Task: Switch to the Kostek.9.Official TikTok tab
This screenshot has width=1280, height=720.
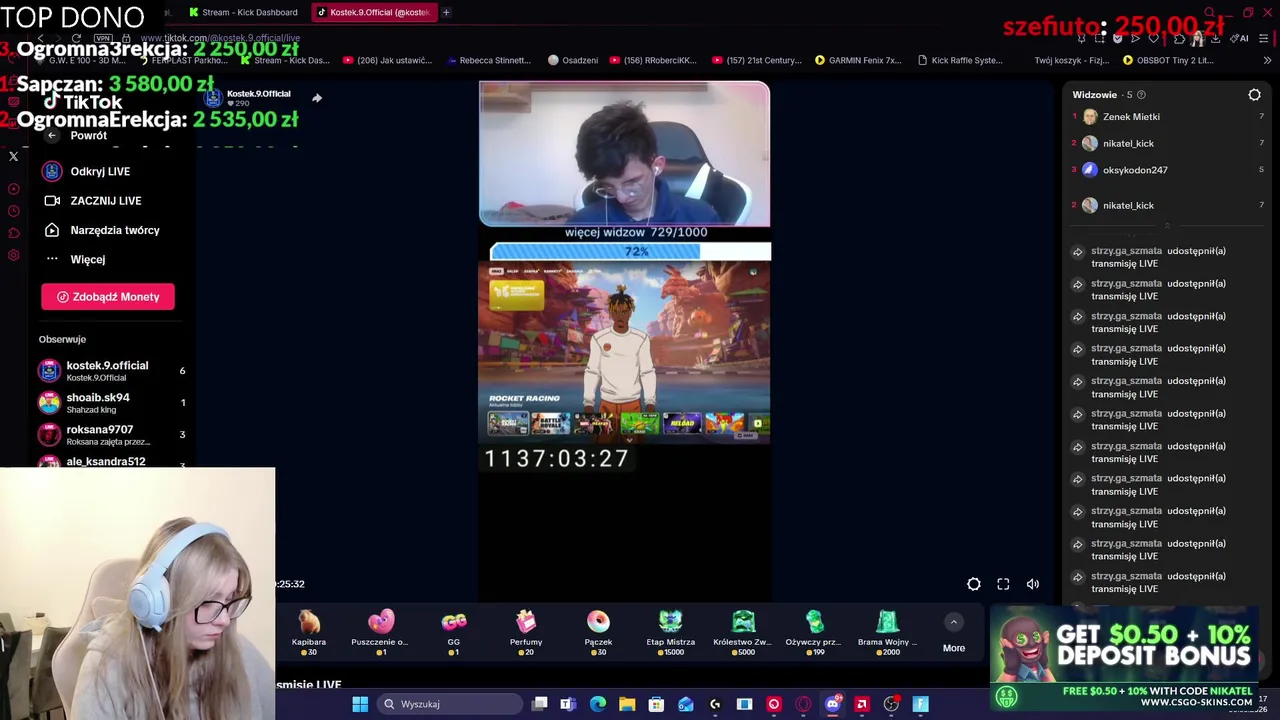Action: (373, 12)
